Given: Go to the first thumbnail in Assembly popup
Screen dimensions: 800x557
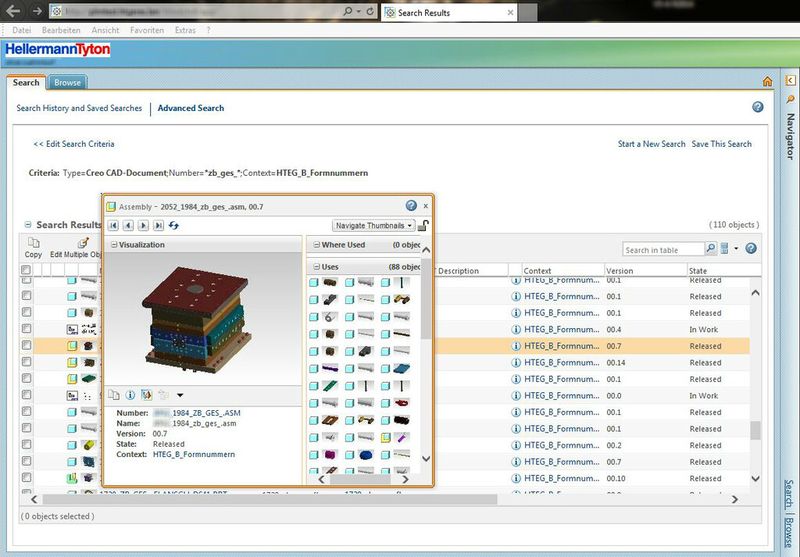Looking at the screenshot, I should click(x=113, y=225).
